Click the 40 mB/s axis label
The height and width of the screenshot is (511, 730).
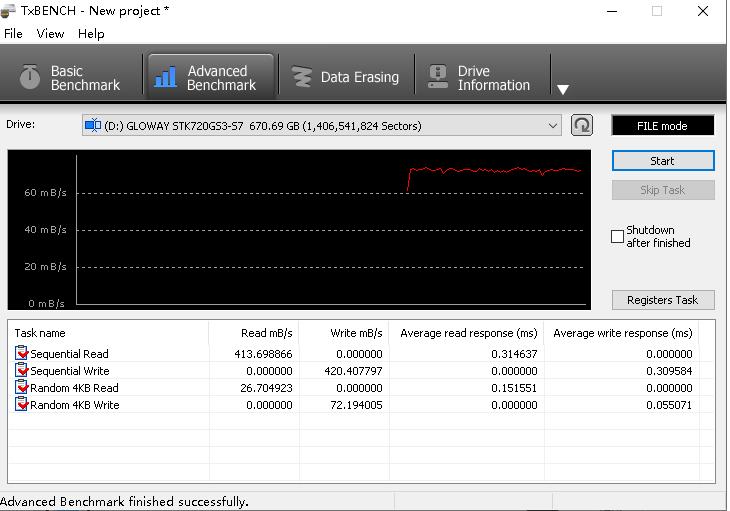(45, 230)
